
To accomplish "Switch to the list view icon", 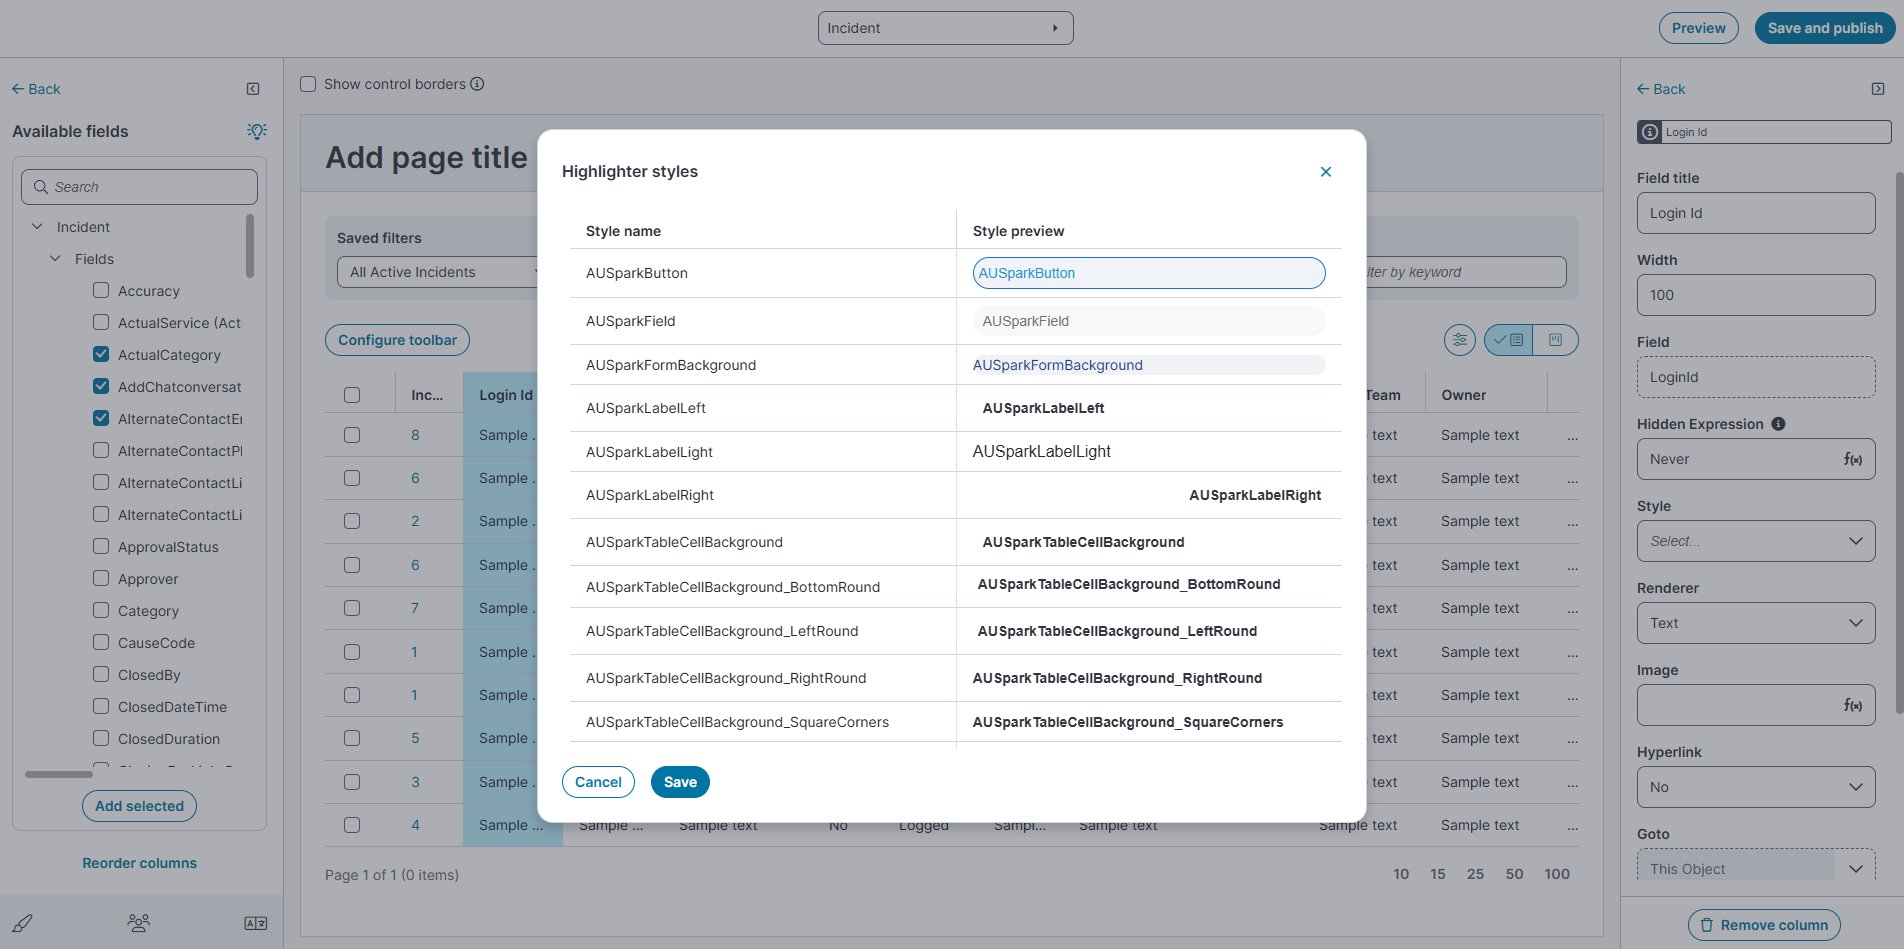I will pyautogui.click(x=1508, y=340).
